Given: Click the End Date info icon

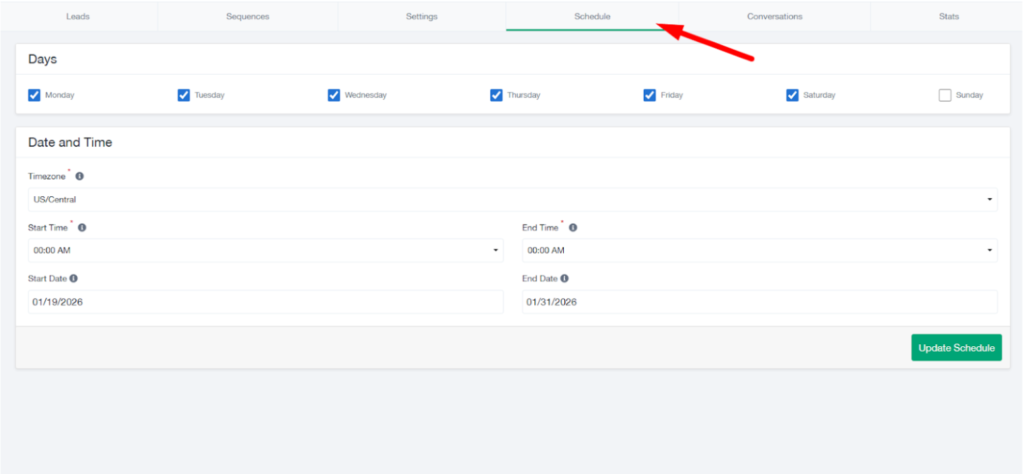Looking at the screenshot, I should click(565, 279).
